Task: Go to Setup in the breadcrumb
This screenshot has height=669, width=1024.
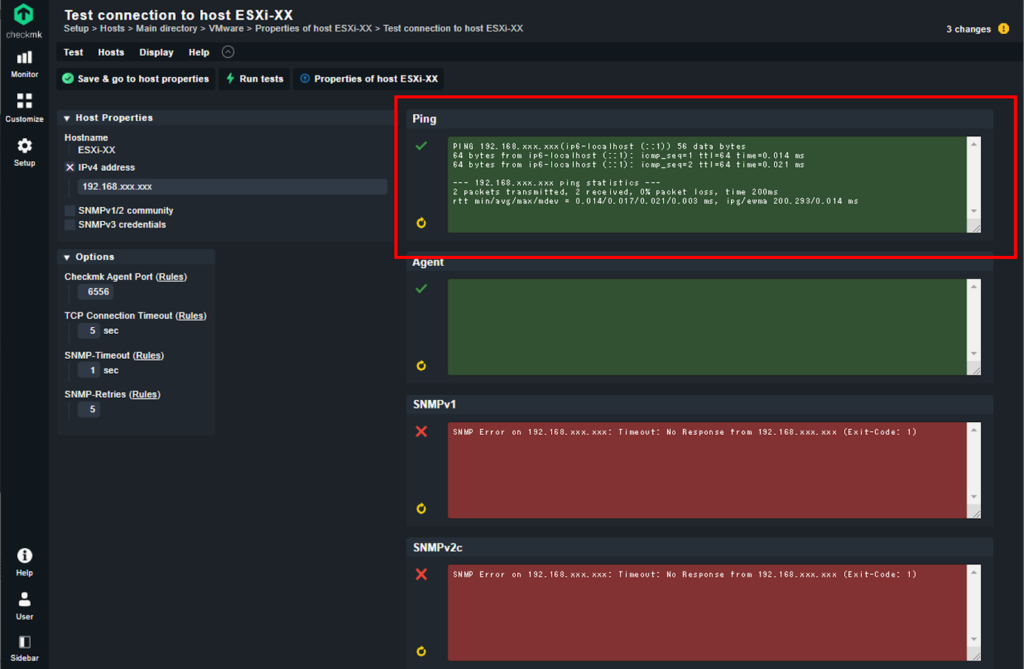Action: coord(76,28)
